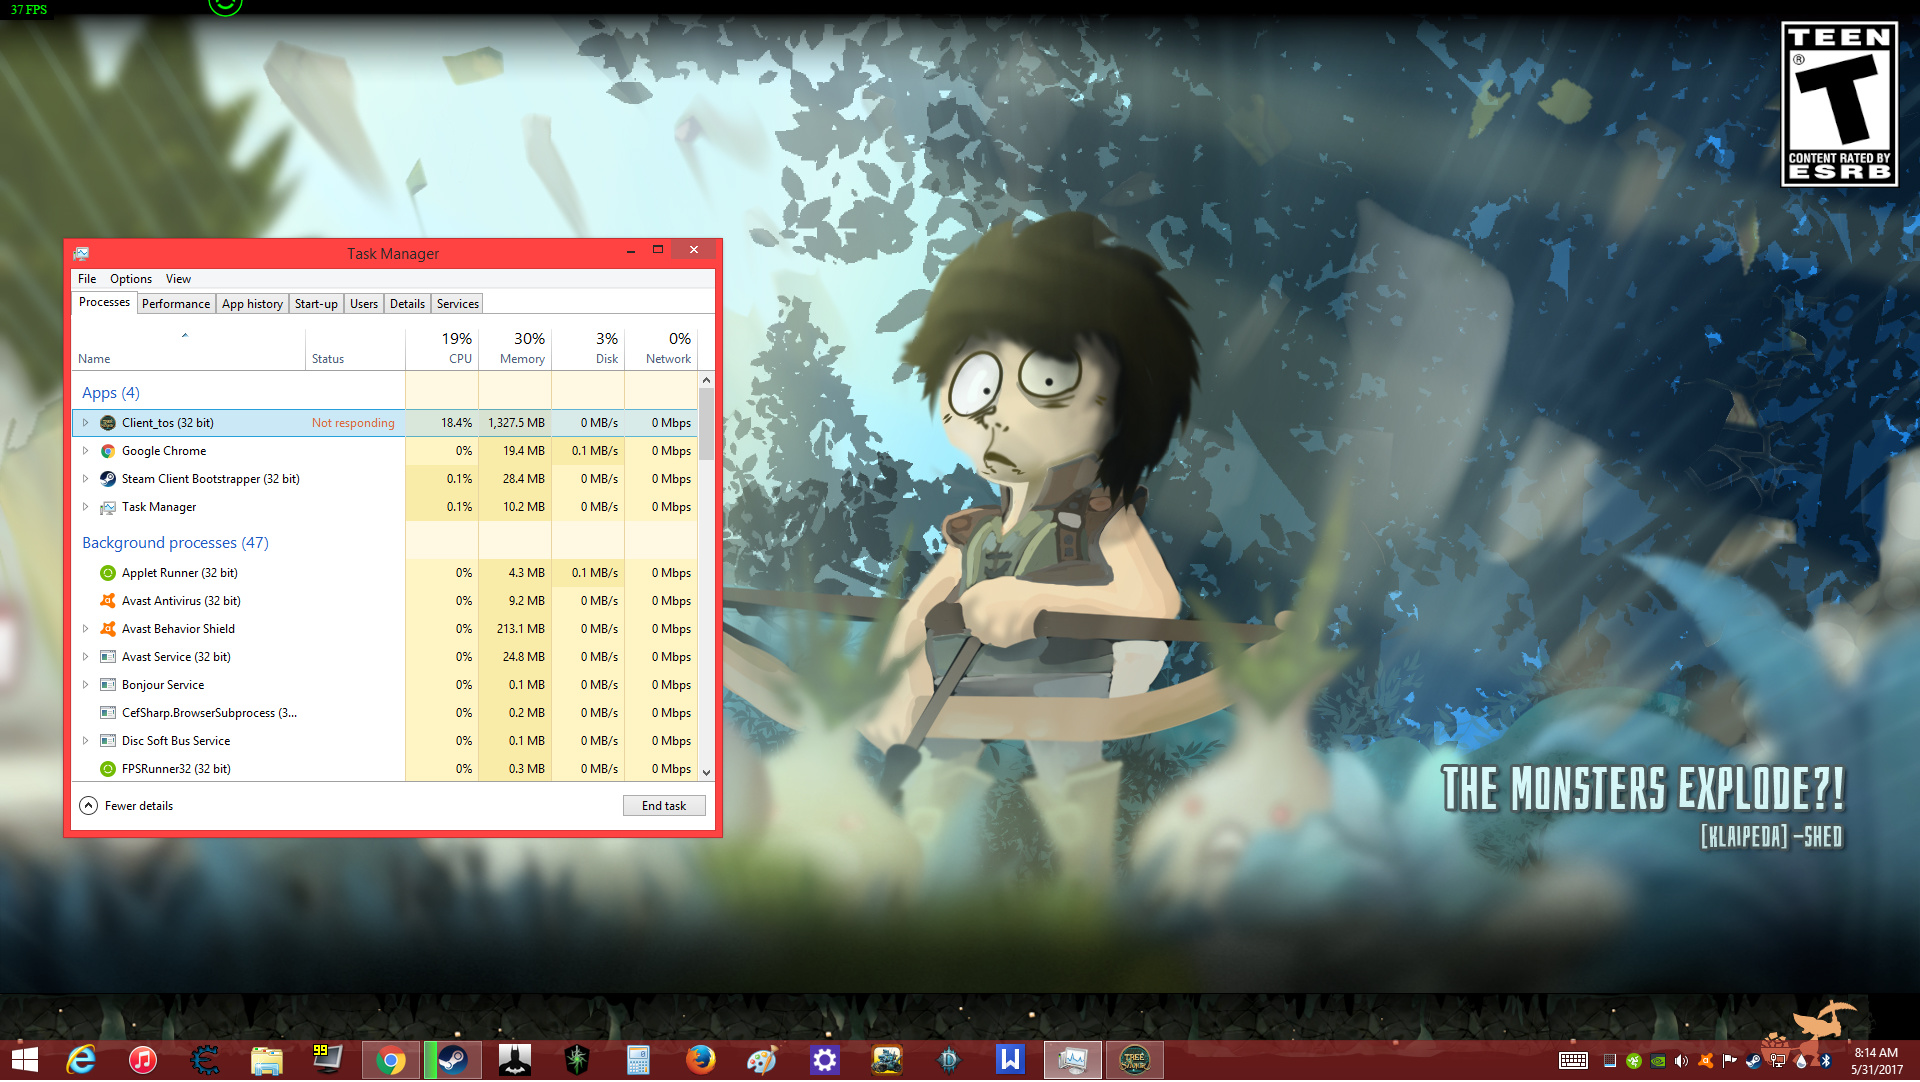
Task: Open File Explorer from the taskbar
Action: 267,1061
